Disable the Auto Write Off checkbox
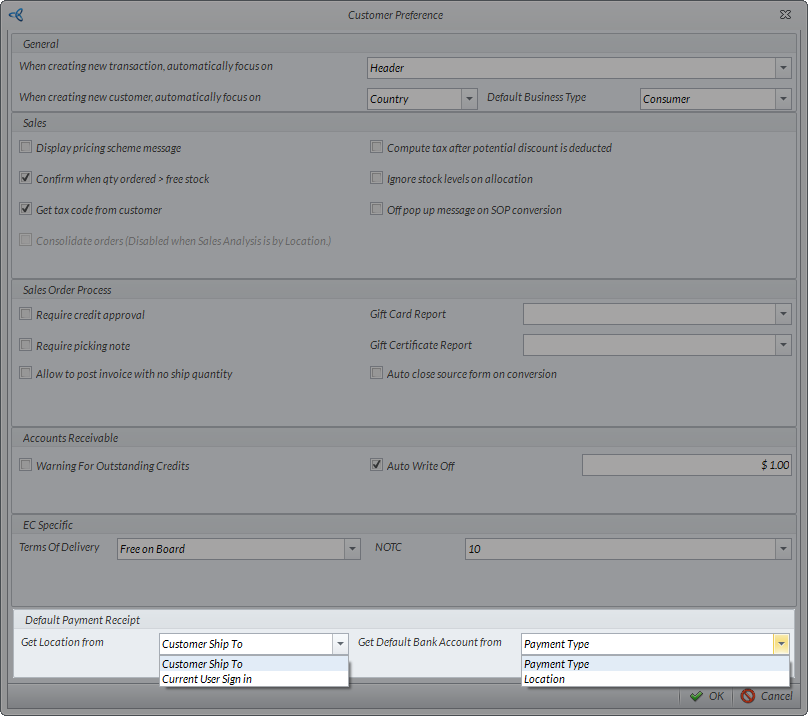808x716 pixels. (377, 465)
